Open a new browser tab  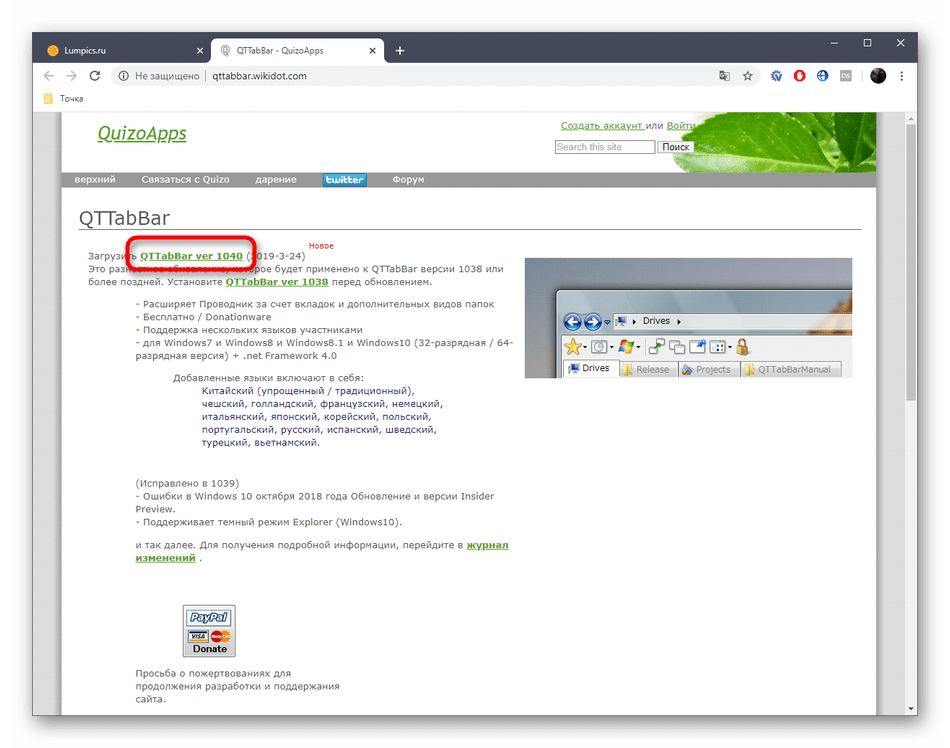[400, 50]
